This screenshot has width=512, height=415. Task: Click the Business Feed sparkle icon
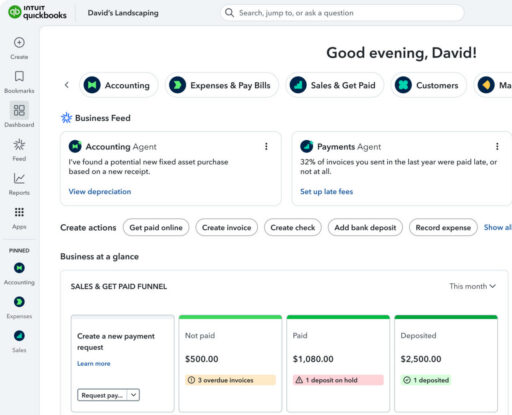pyautogui.click(x=66, y=118)
